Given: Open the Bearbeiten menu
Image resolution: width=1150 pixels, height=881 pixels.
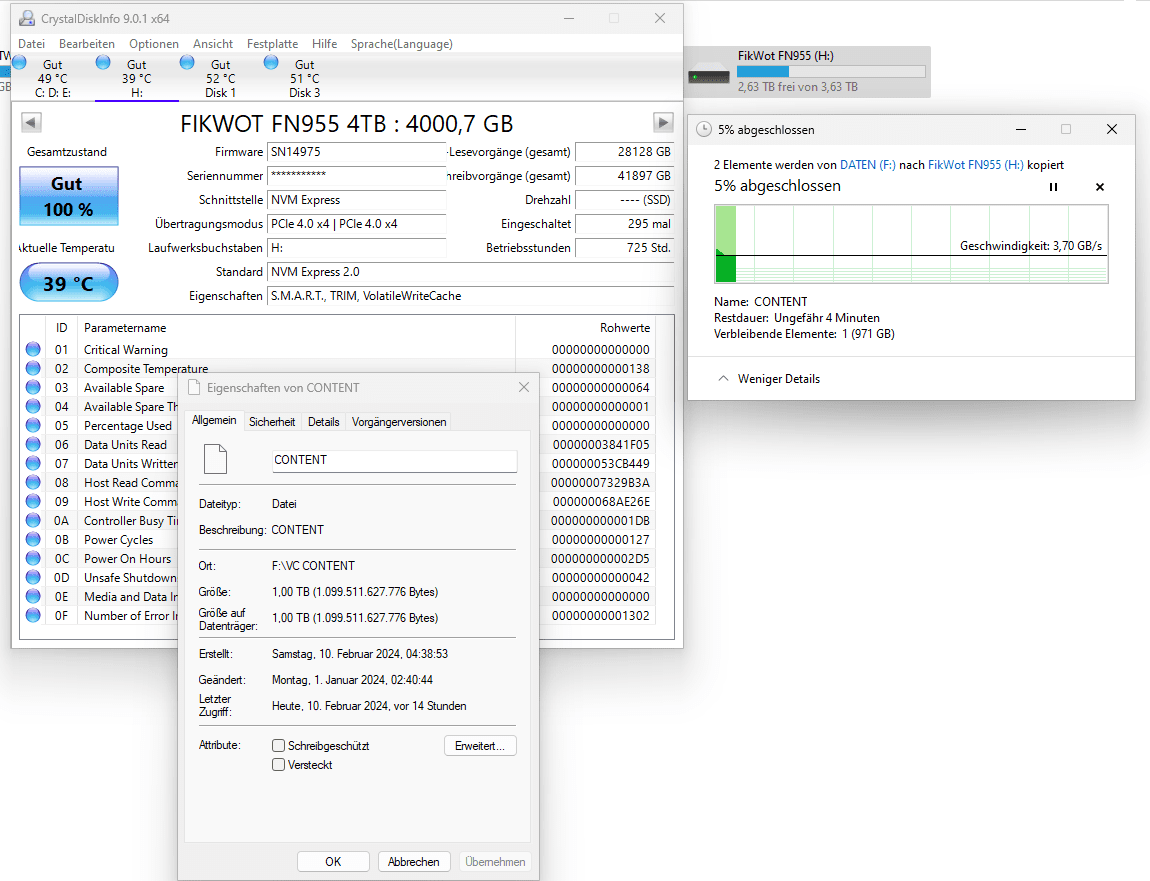Looking at the screenshot, I should click(87, 44).
